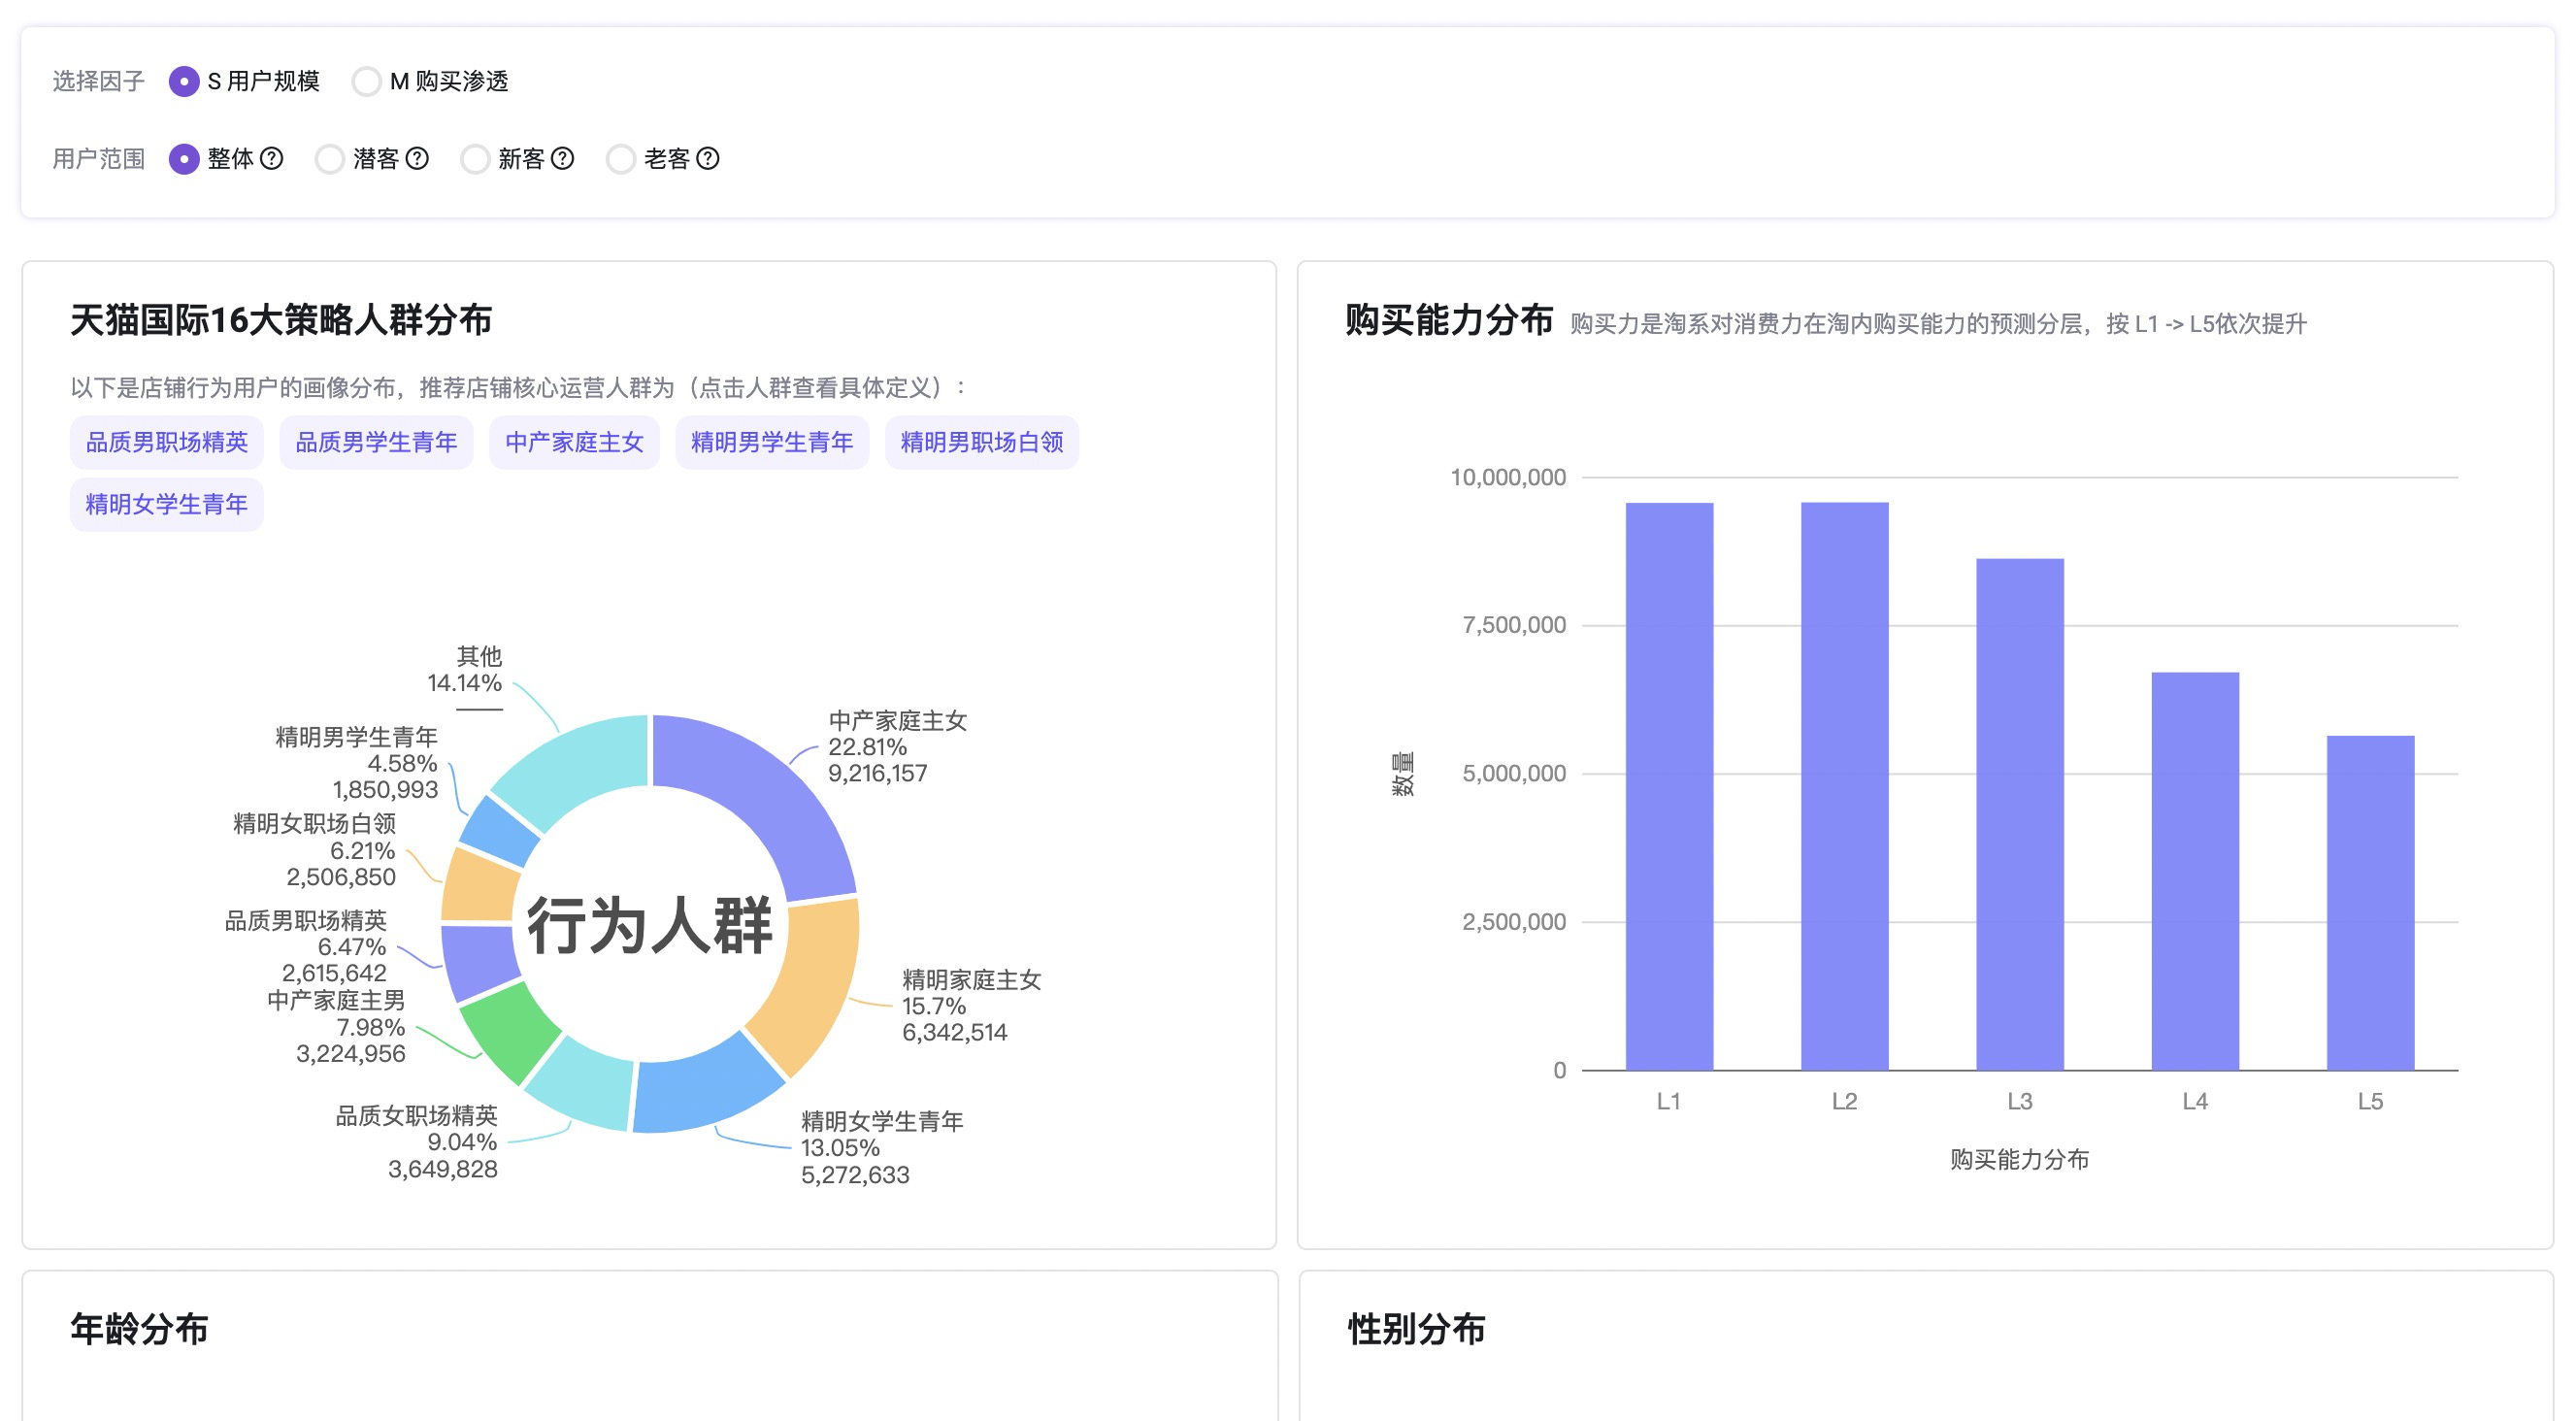
Task: Click the L3 bar in purchasing chart
Action: (x=2020, y=814)
